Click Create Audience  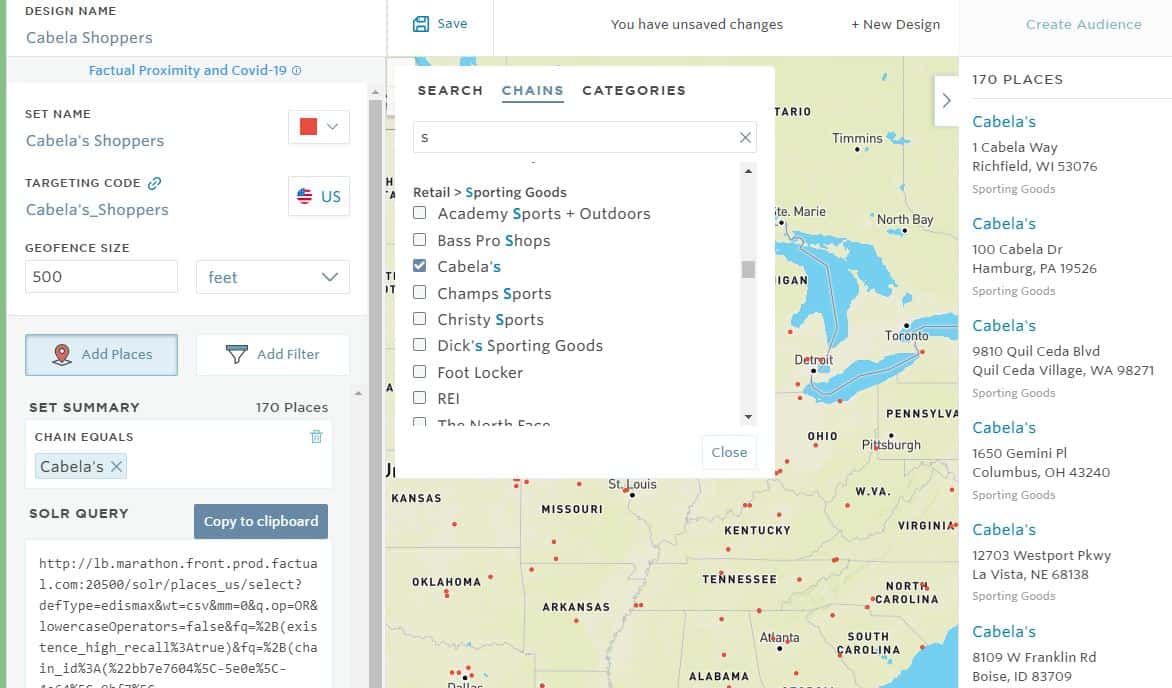(1084, 25)
